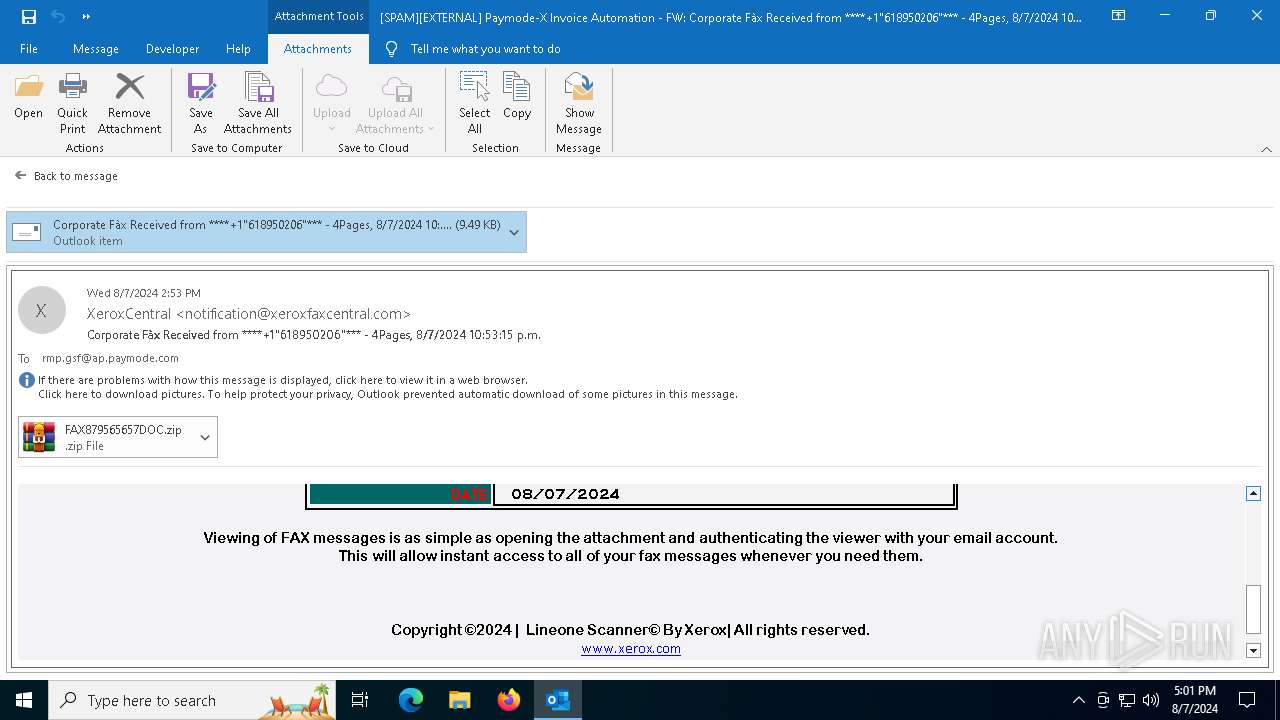Launch Microsoft Edge from taskbar

click(x=411, y=700)
